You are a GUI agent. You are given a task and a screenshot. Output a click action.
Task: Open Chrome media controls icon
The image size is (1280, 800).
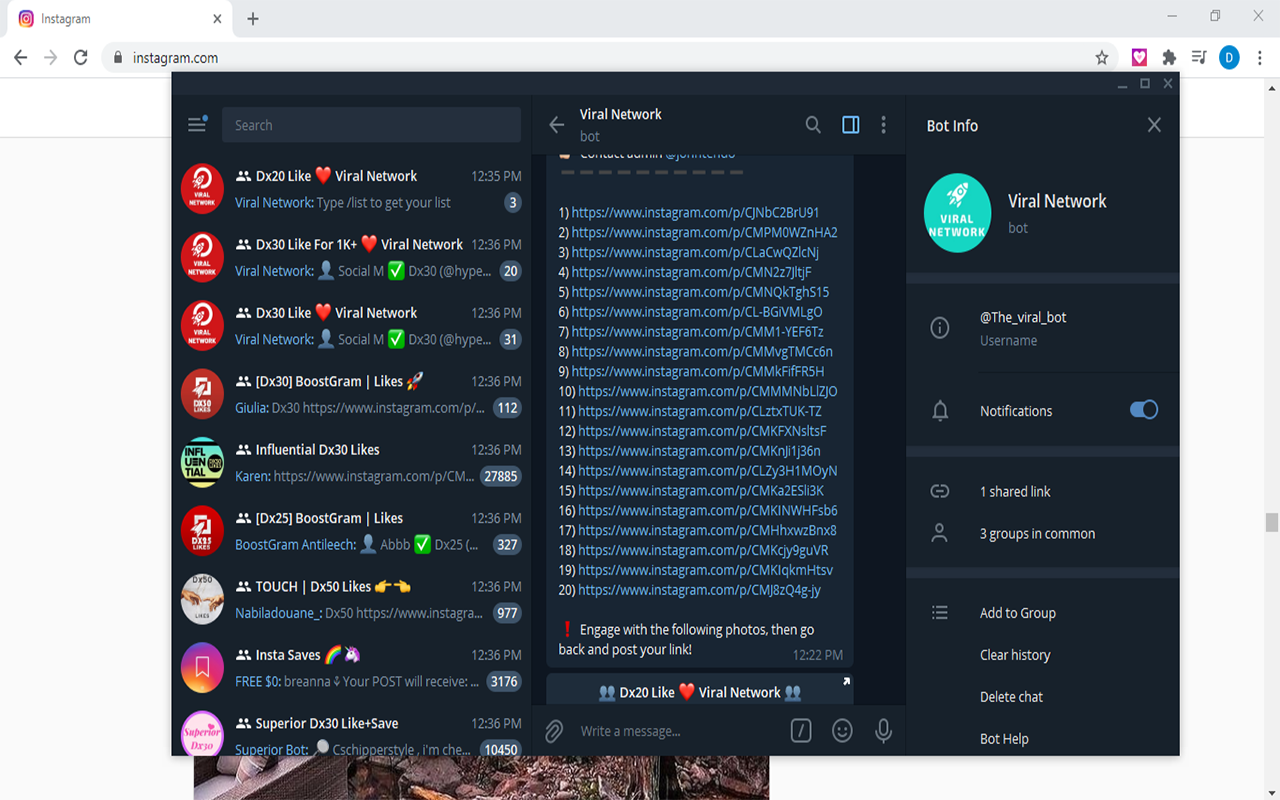(x=1199, y=58)
